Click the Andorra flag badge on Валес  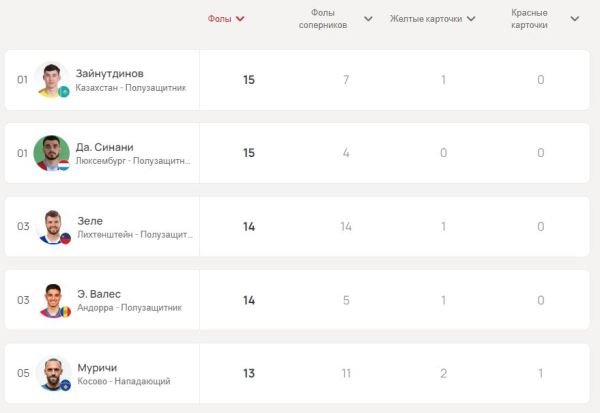pos(65,312)
